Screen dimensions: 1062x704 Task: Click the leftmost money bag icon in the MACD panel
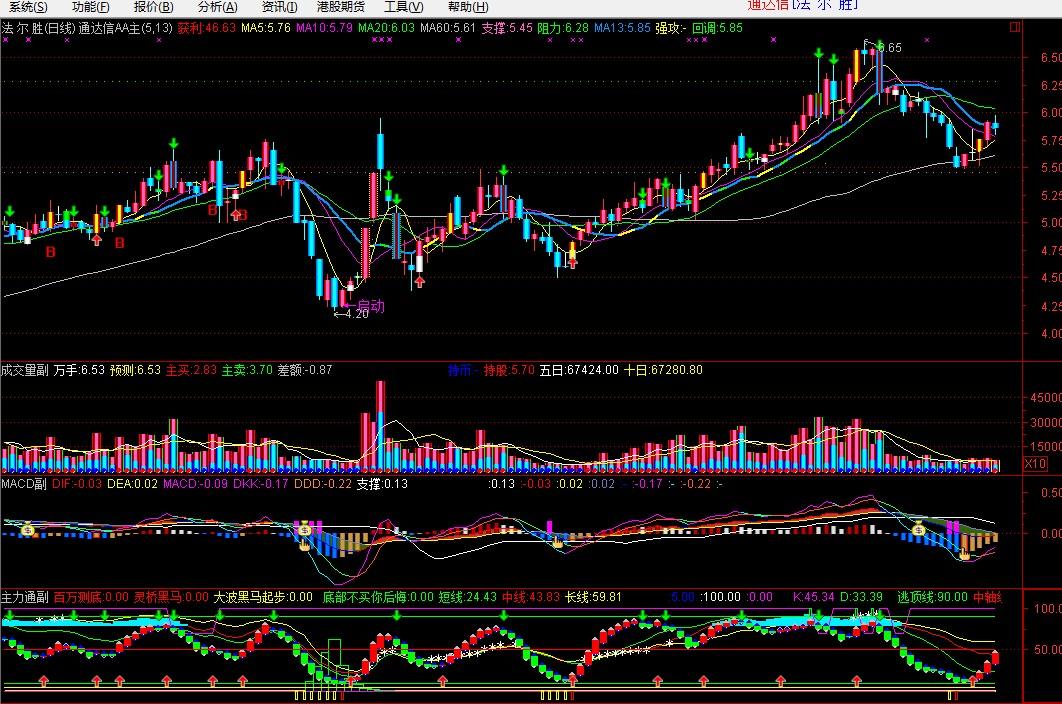coord(28,530)
